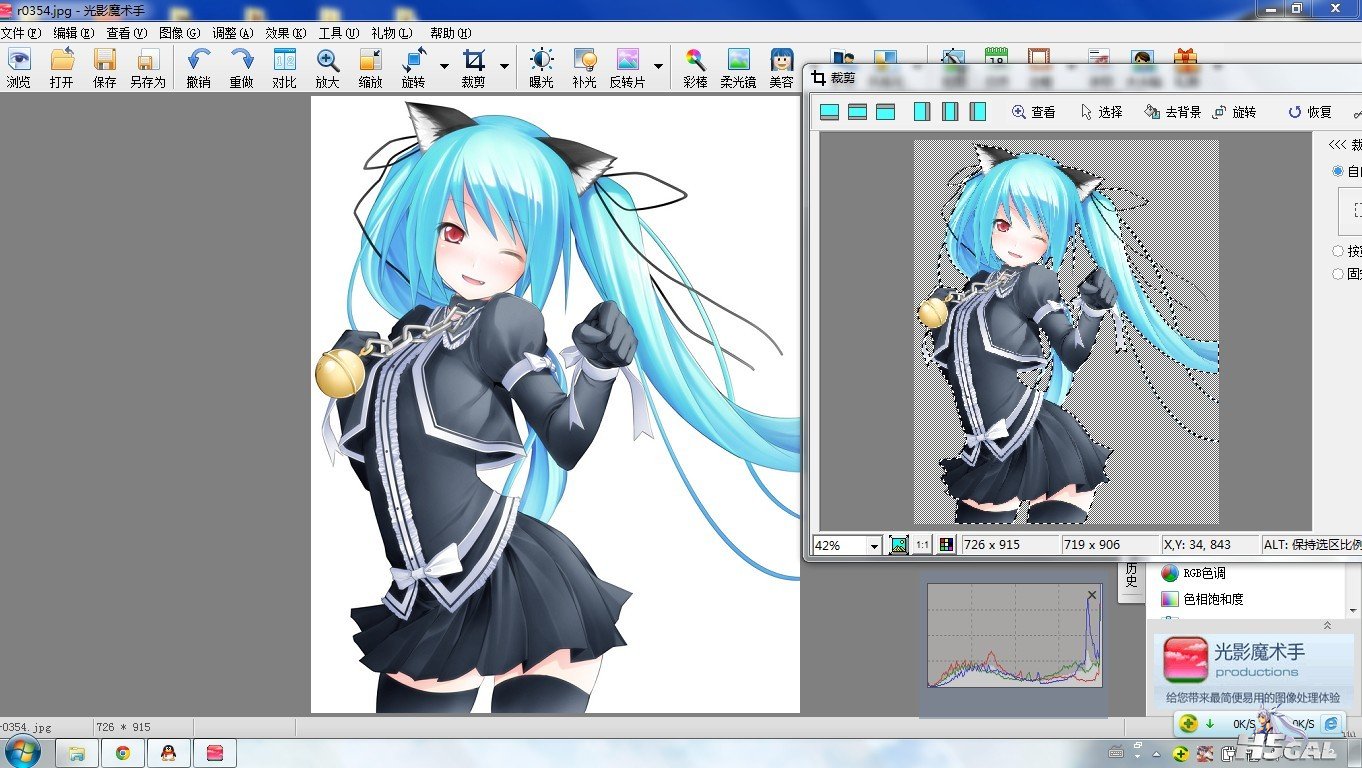
Task: Open the 帮助 Help menu
Action: tap(450, 33)
